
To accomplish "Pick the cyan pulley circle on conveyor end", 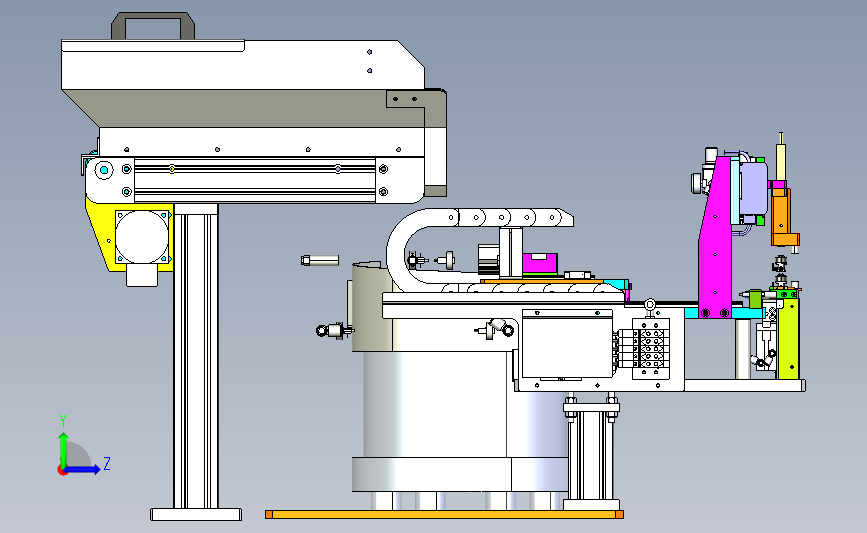I will pyautogui.click(x=104, y=170).
